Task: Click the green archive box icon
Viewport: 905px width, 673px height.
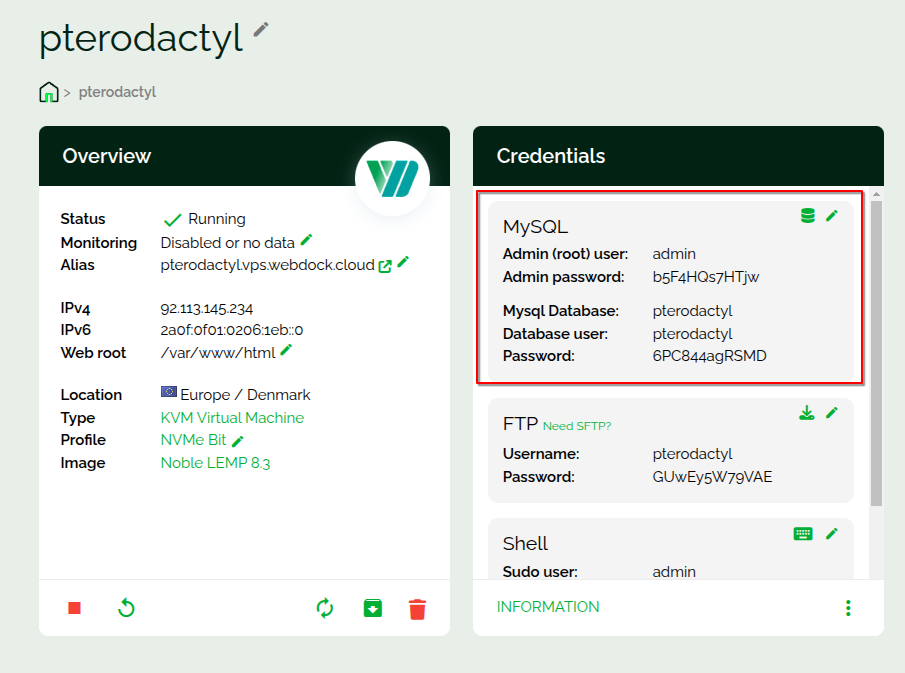Action: click(372, 608)
